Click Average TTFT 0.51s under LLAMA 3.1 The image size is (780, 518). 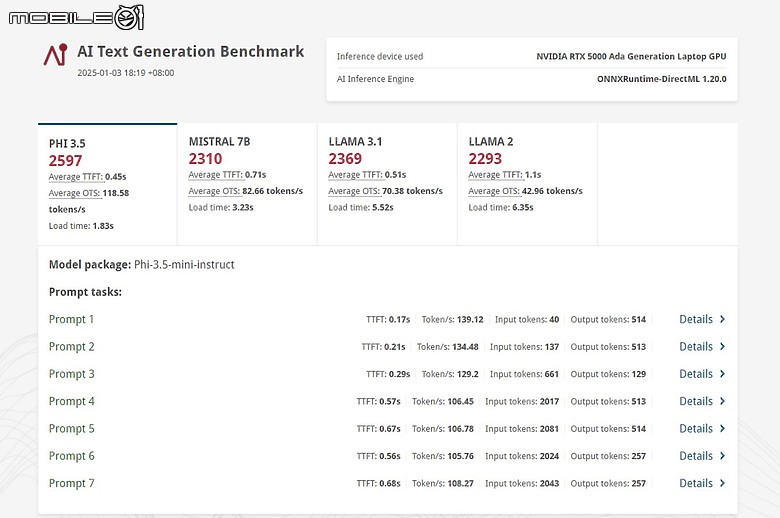pos(367,175)
